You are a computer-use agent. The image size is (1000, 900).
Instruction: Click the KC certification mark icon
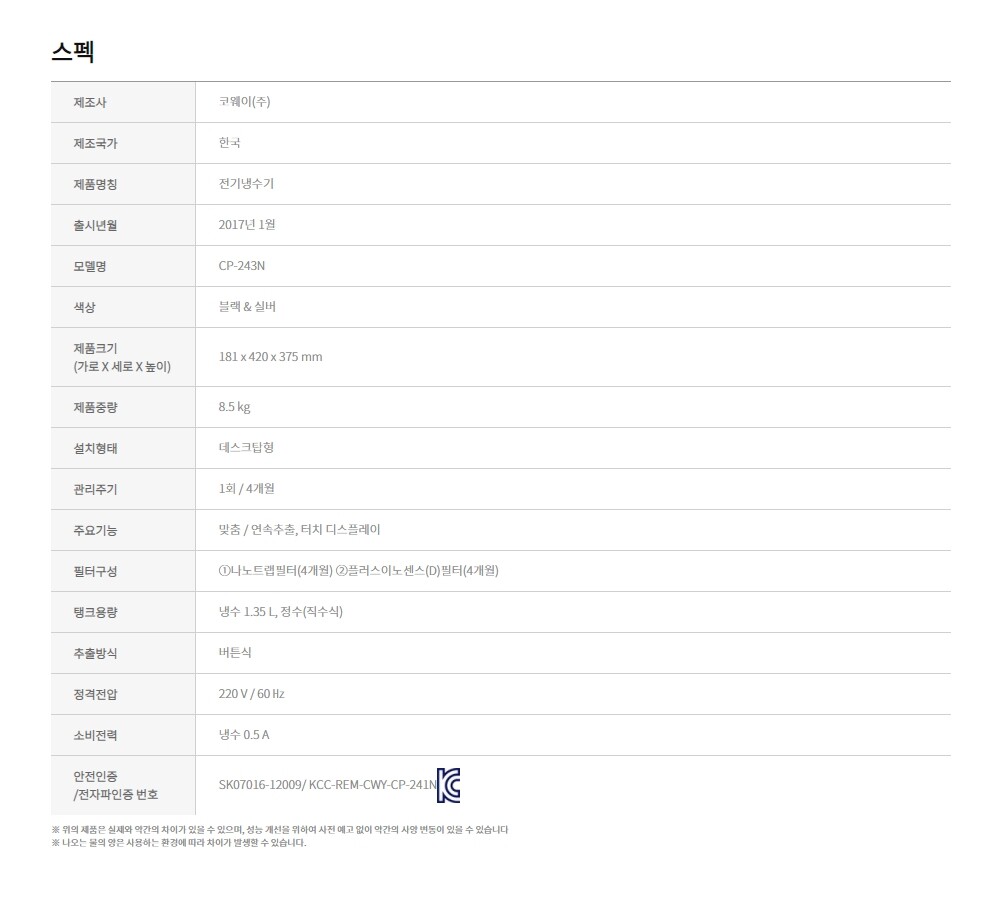tap(449, 786)
